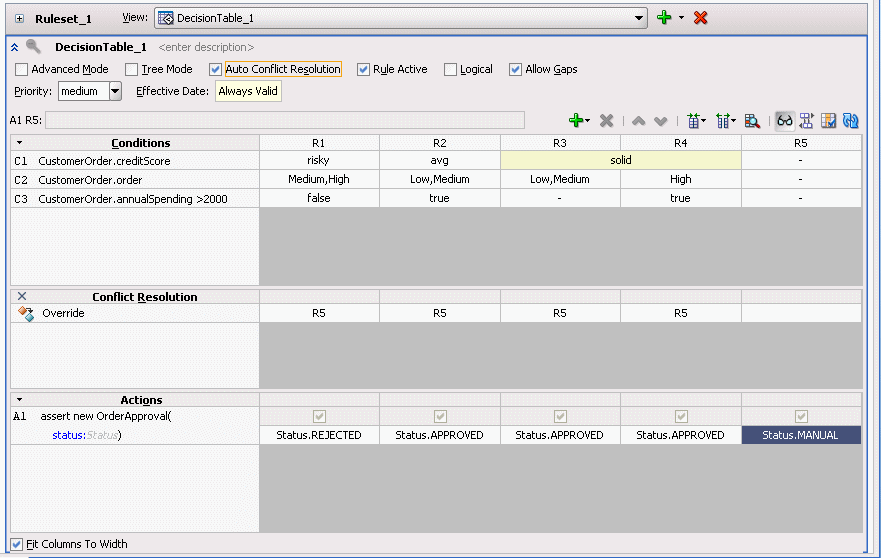Select condition row C2 CustomerOrder.order

[x=135, y=180]
